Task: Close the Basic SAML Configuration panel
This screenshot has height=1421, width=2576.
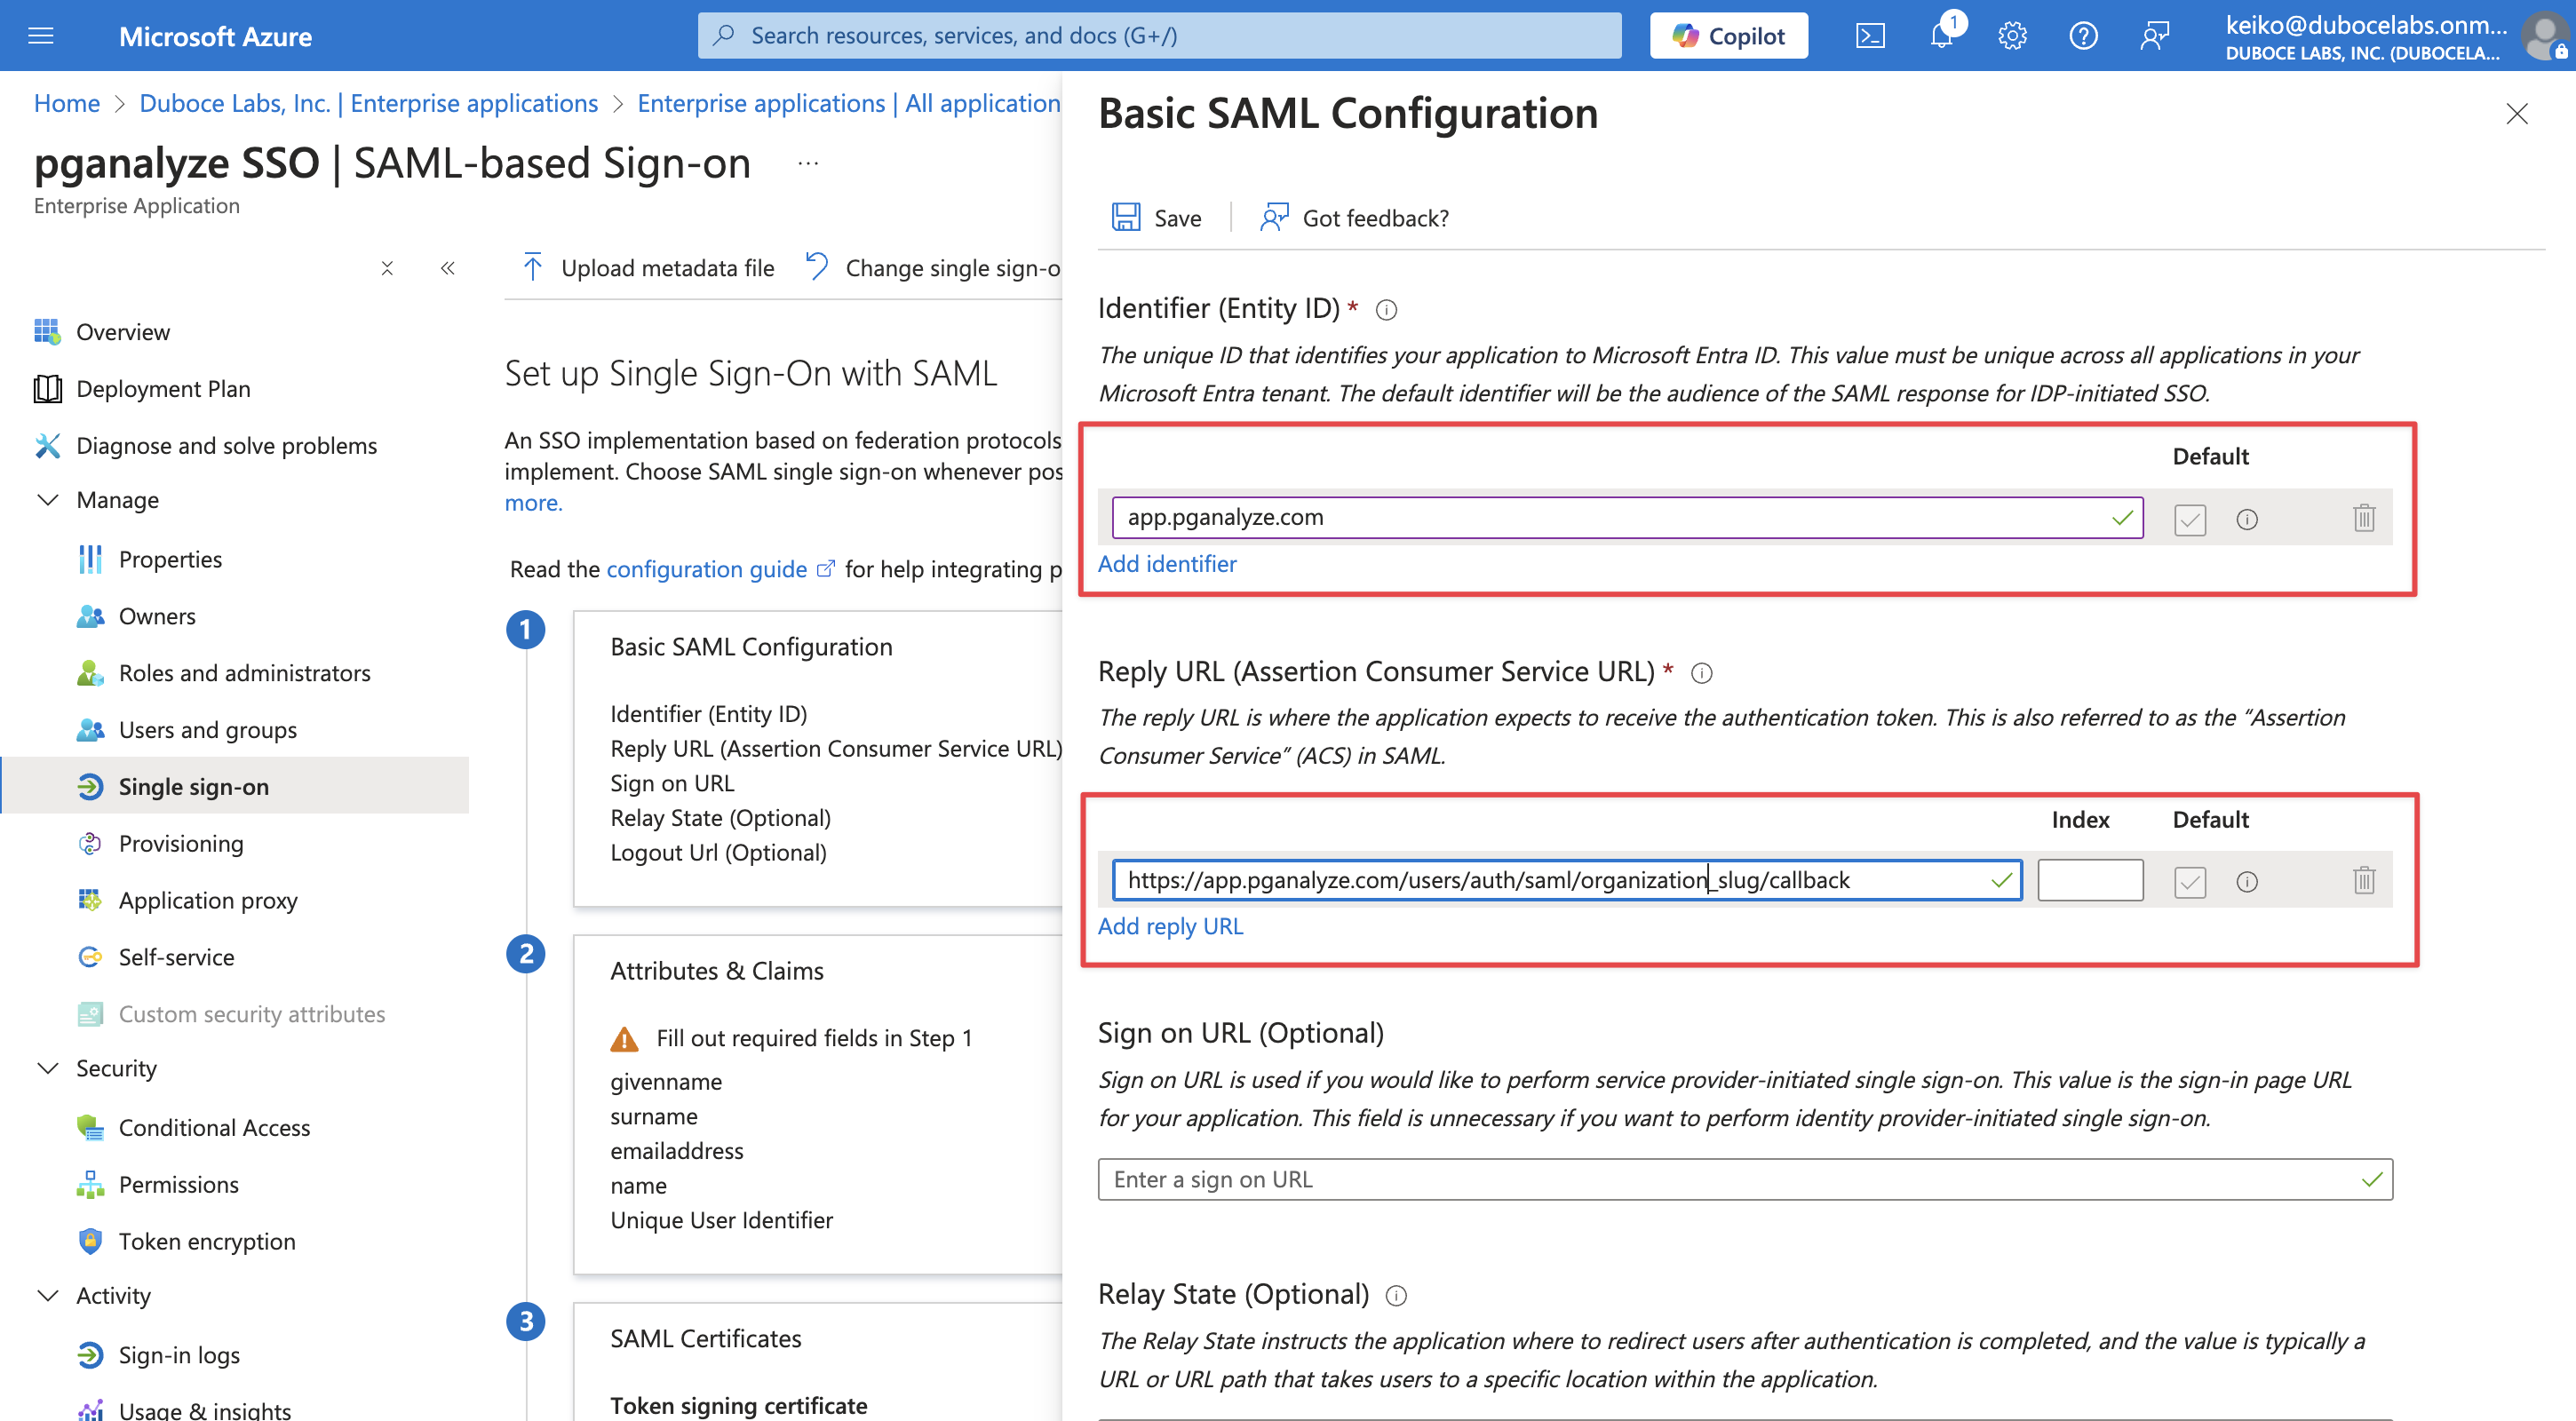Action: click(2516, 113)
